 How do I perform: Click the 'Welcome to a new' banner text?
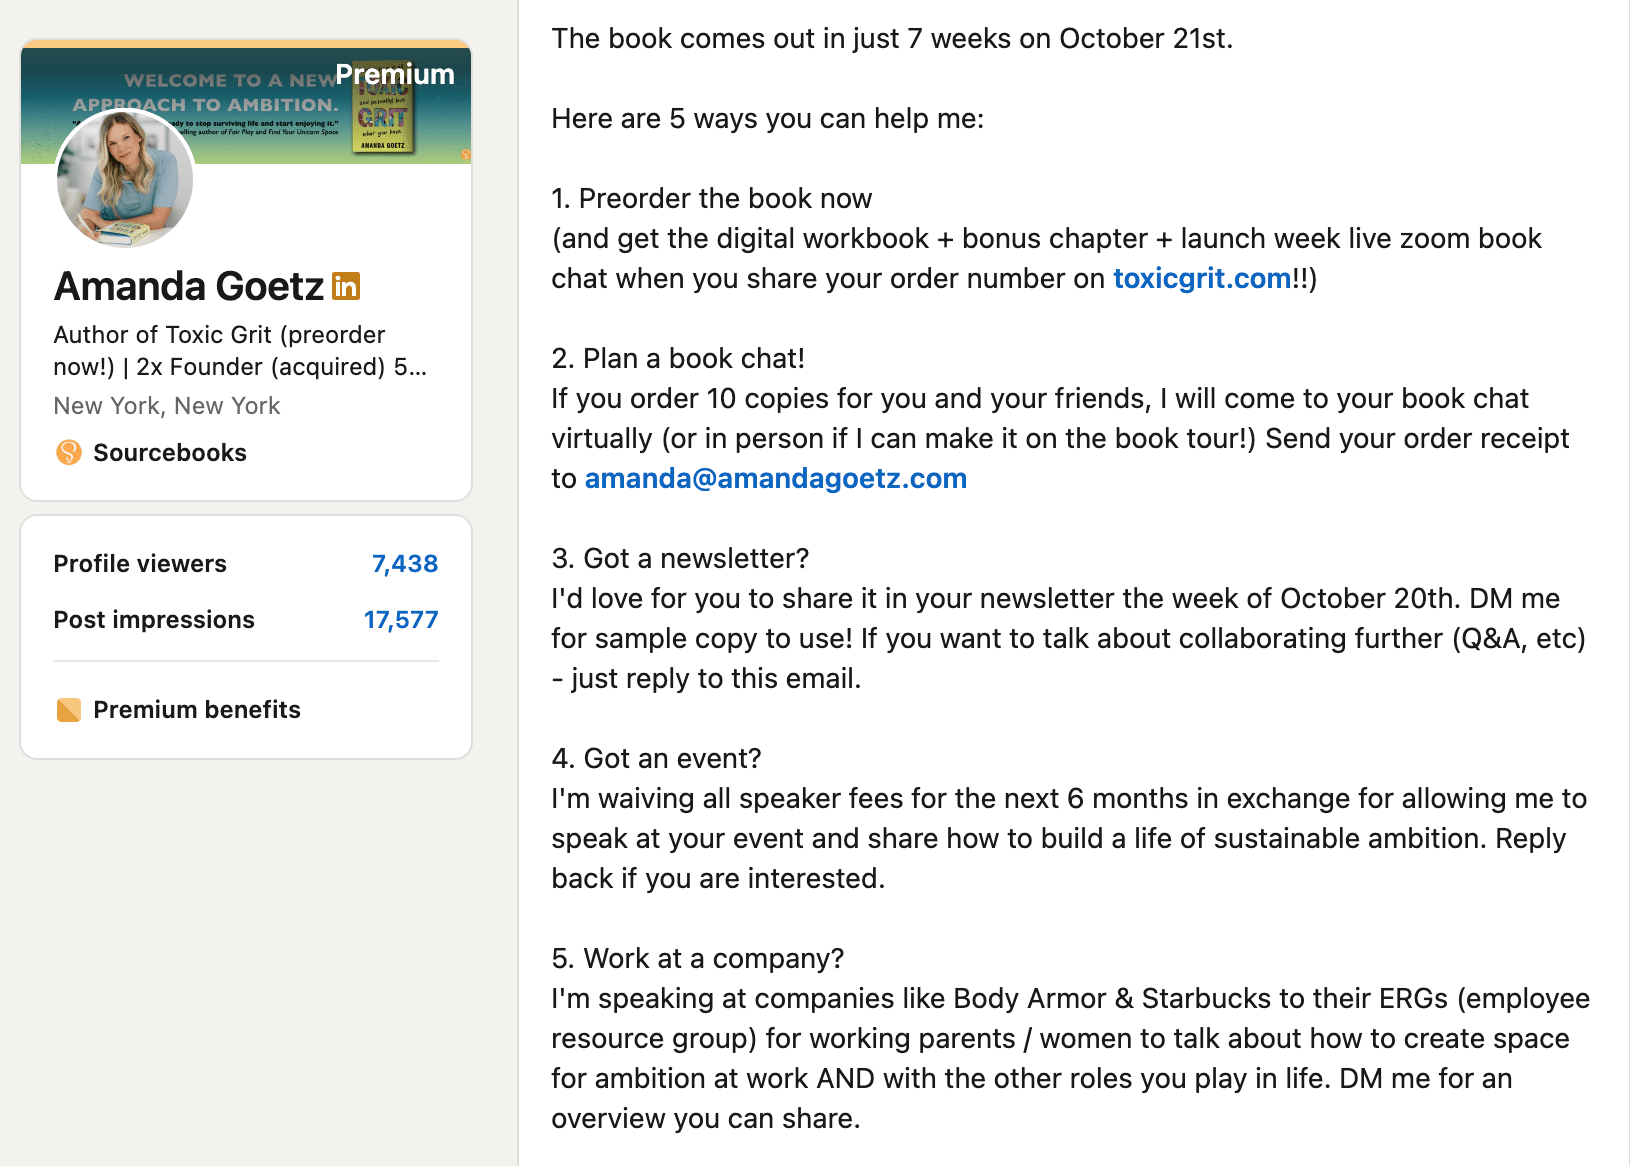pos(228,80)
